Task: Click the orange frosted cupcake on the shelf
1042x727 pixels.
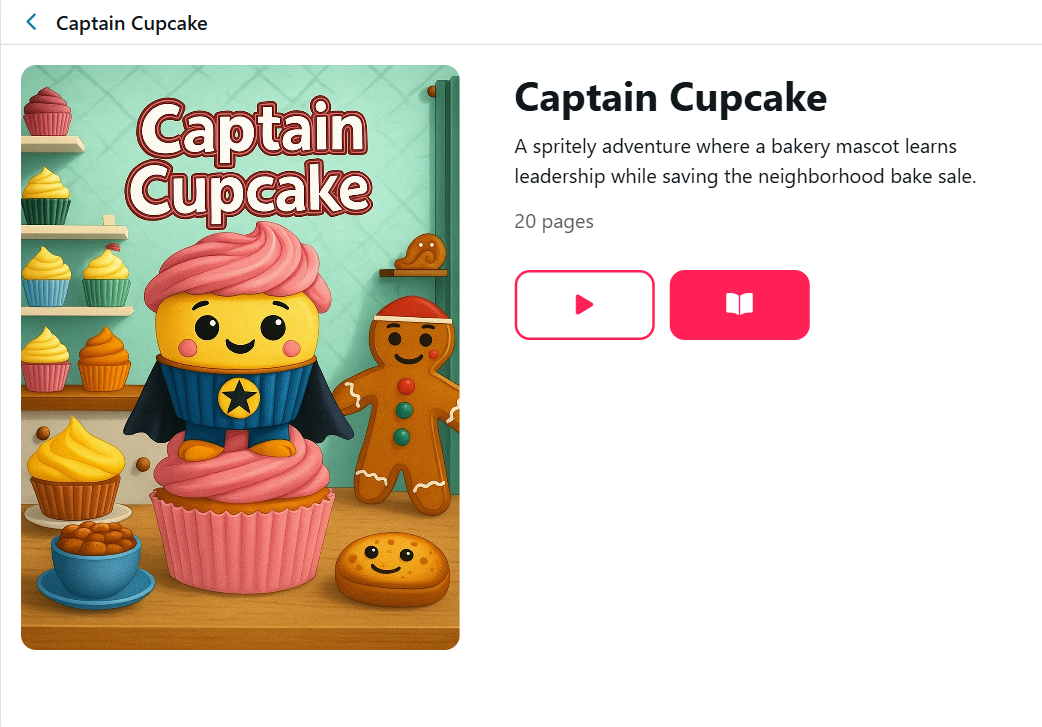Action: 104,359
